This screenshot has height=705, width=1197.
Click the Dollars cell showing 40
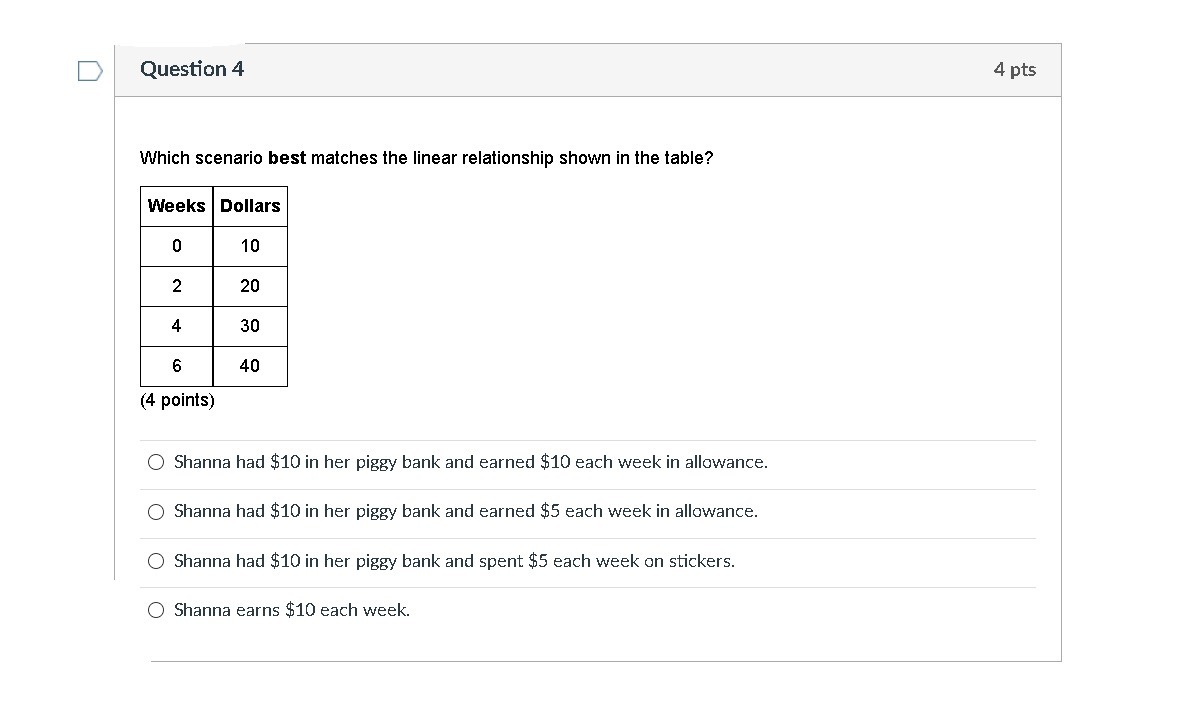tap(250, 366)
